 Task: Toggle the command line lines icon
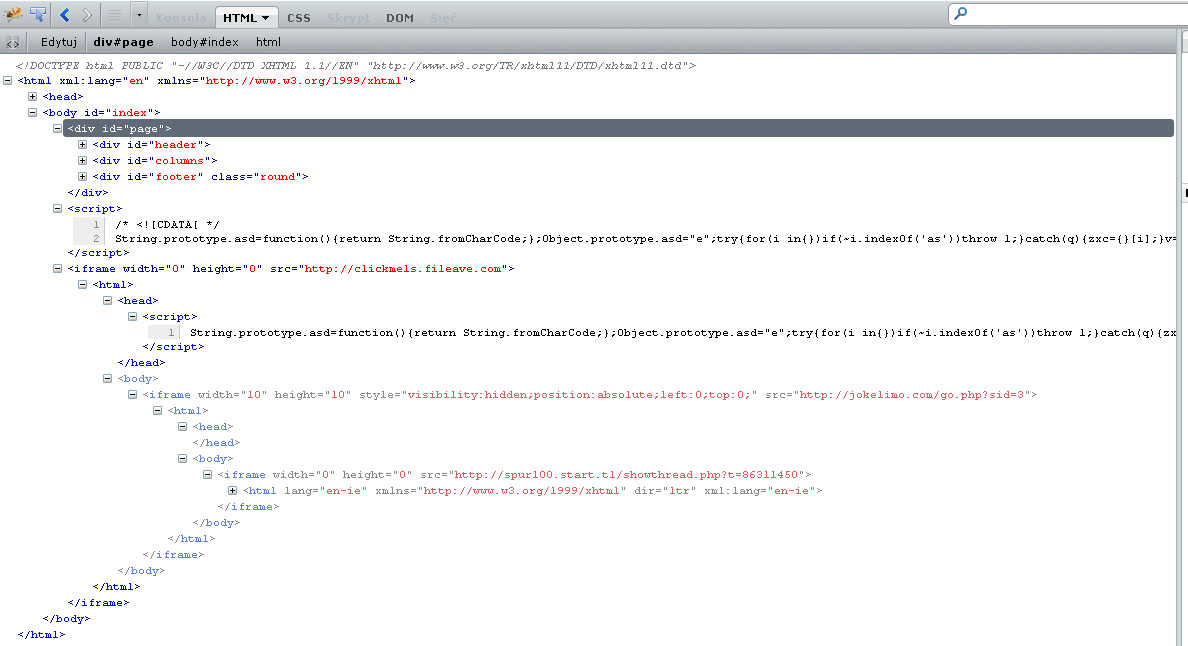coord(114,14)
